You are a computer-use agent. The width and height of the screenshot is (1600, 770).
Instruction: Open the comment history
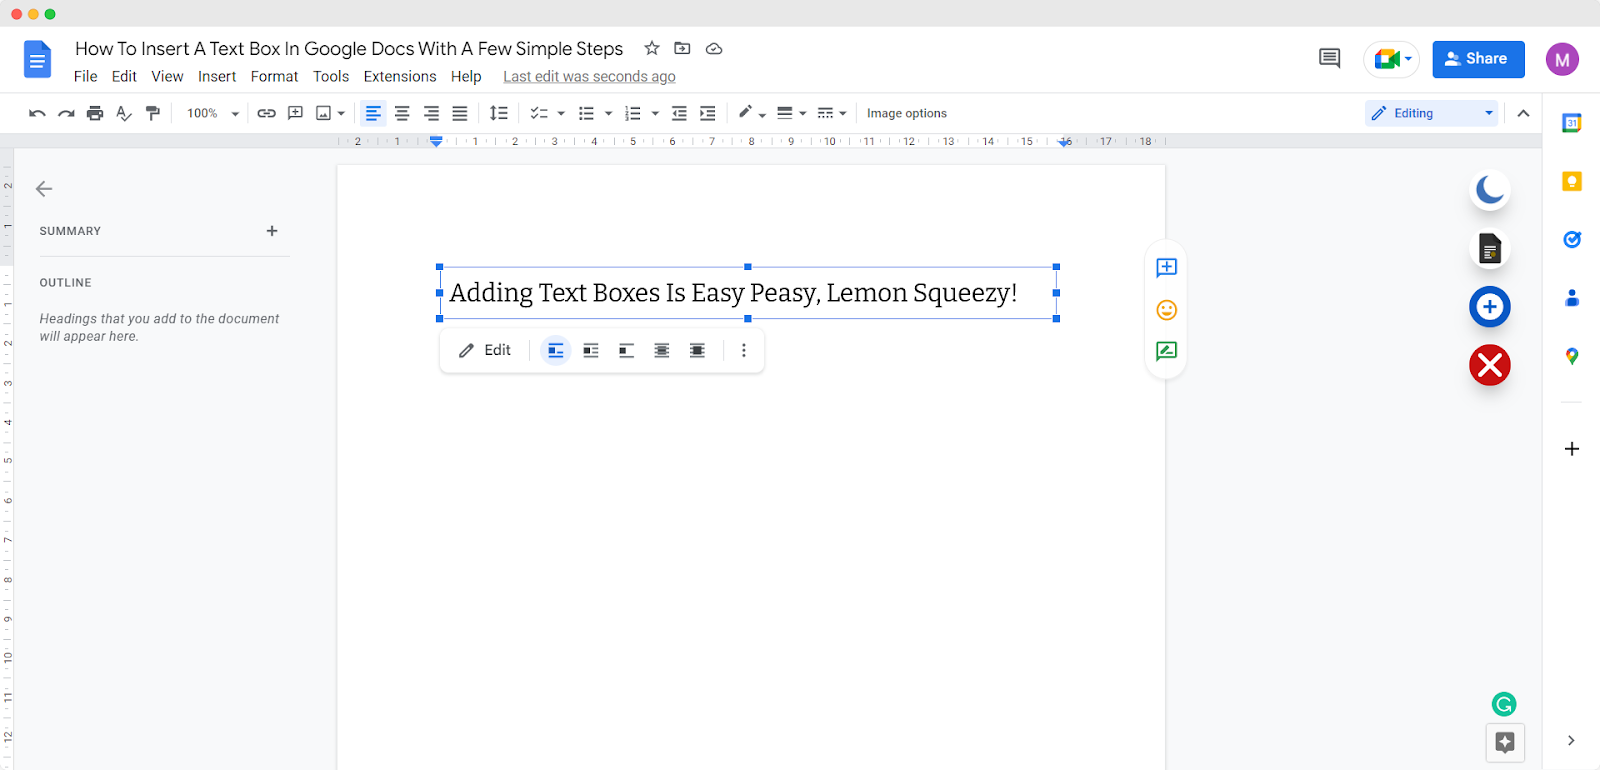(1329, 59)
